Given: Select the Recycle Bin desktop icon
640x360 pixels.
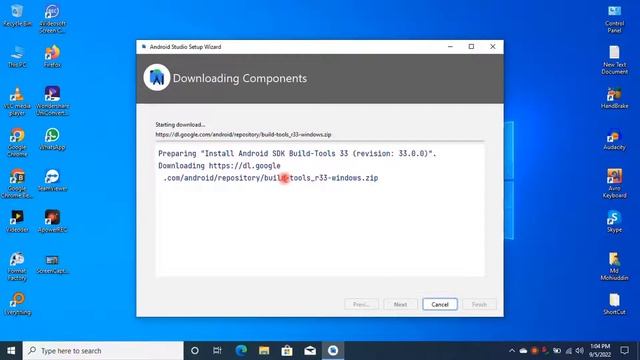Looking at the screenshot, I should click(x=17, y=16).
